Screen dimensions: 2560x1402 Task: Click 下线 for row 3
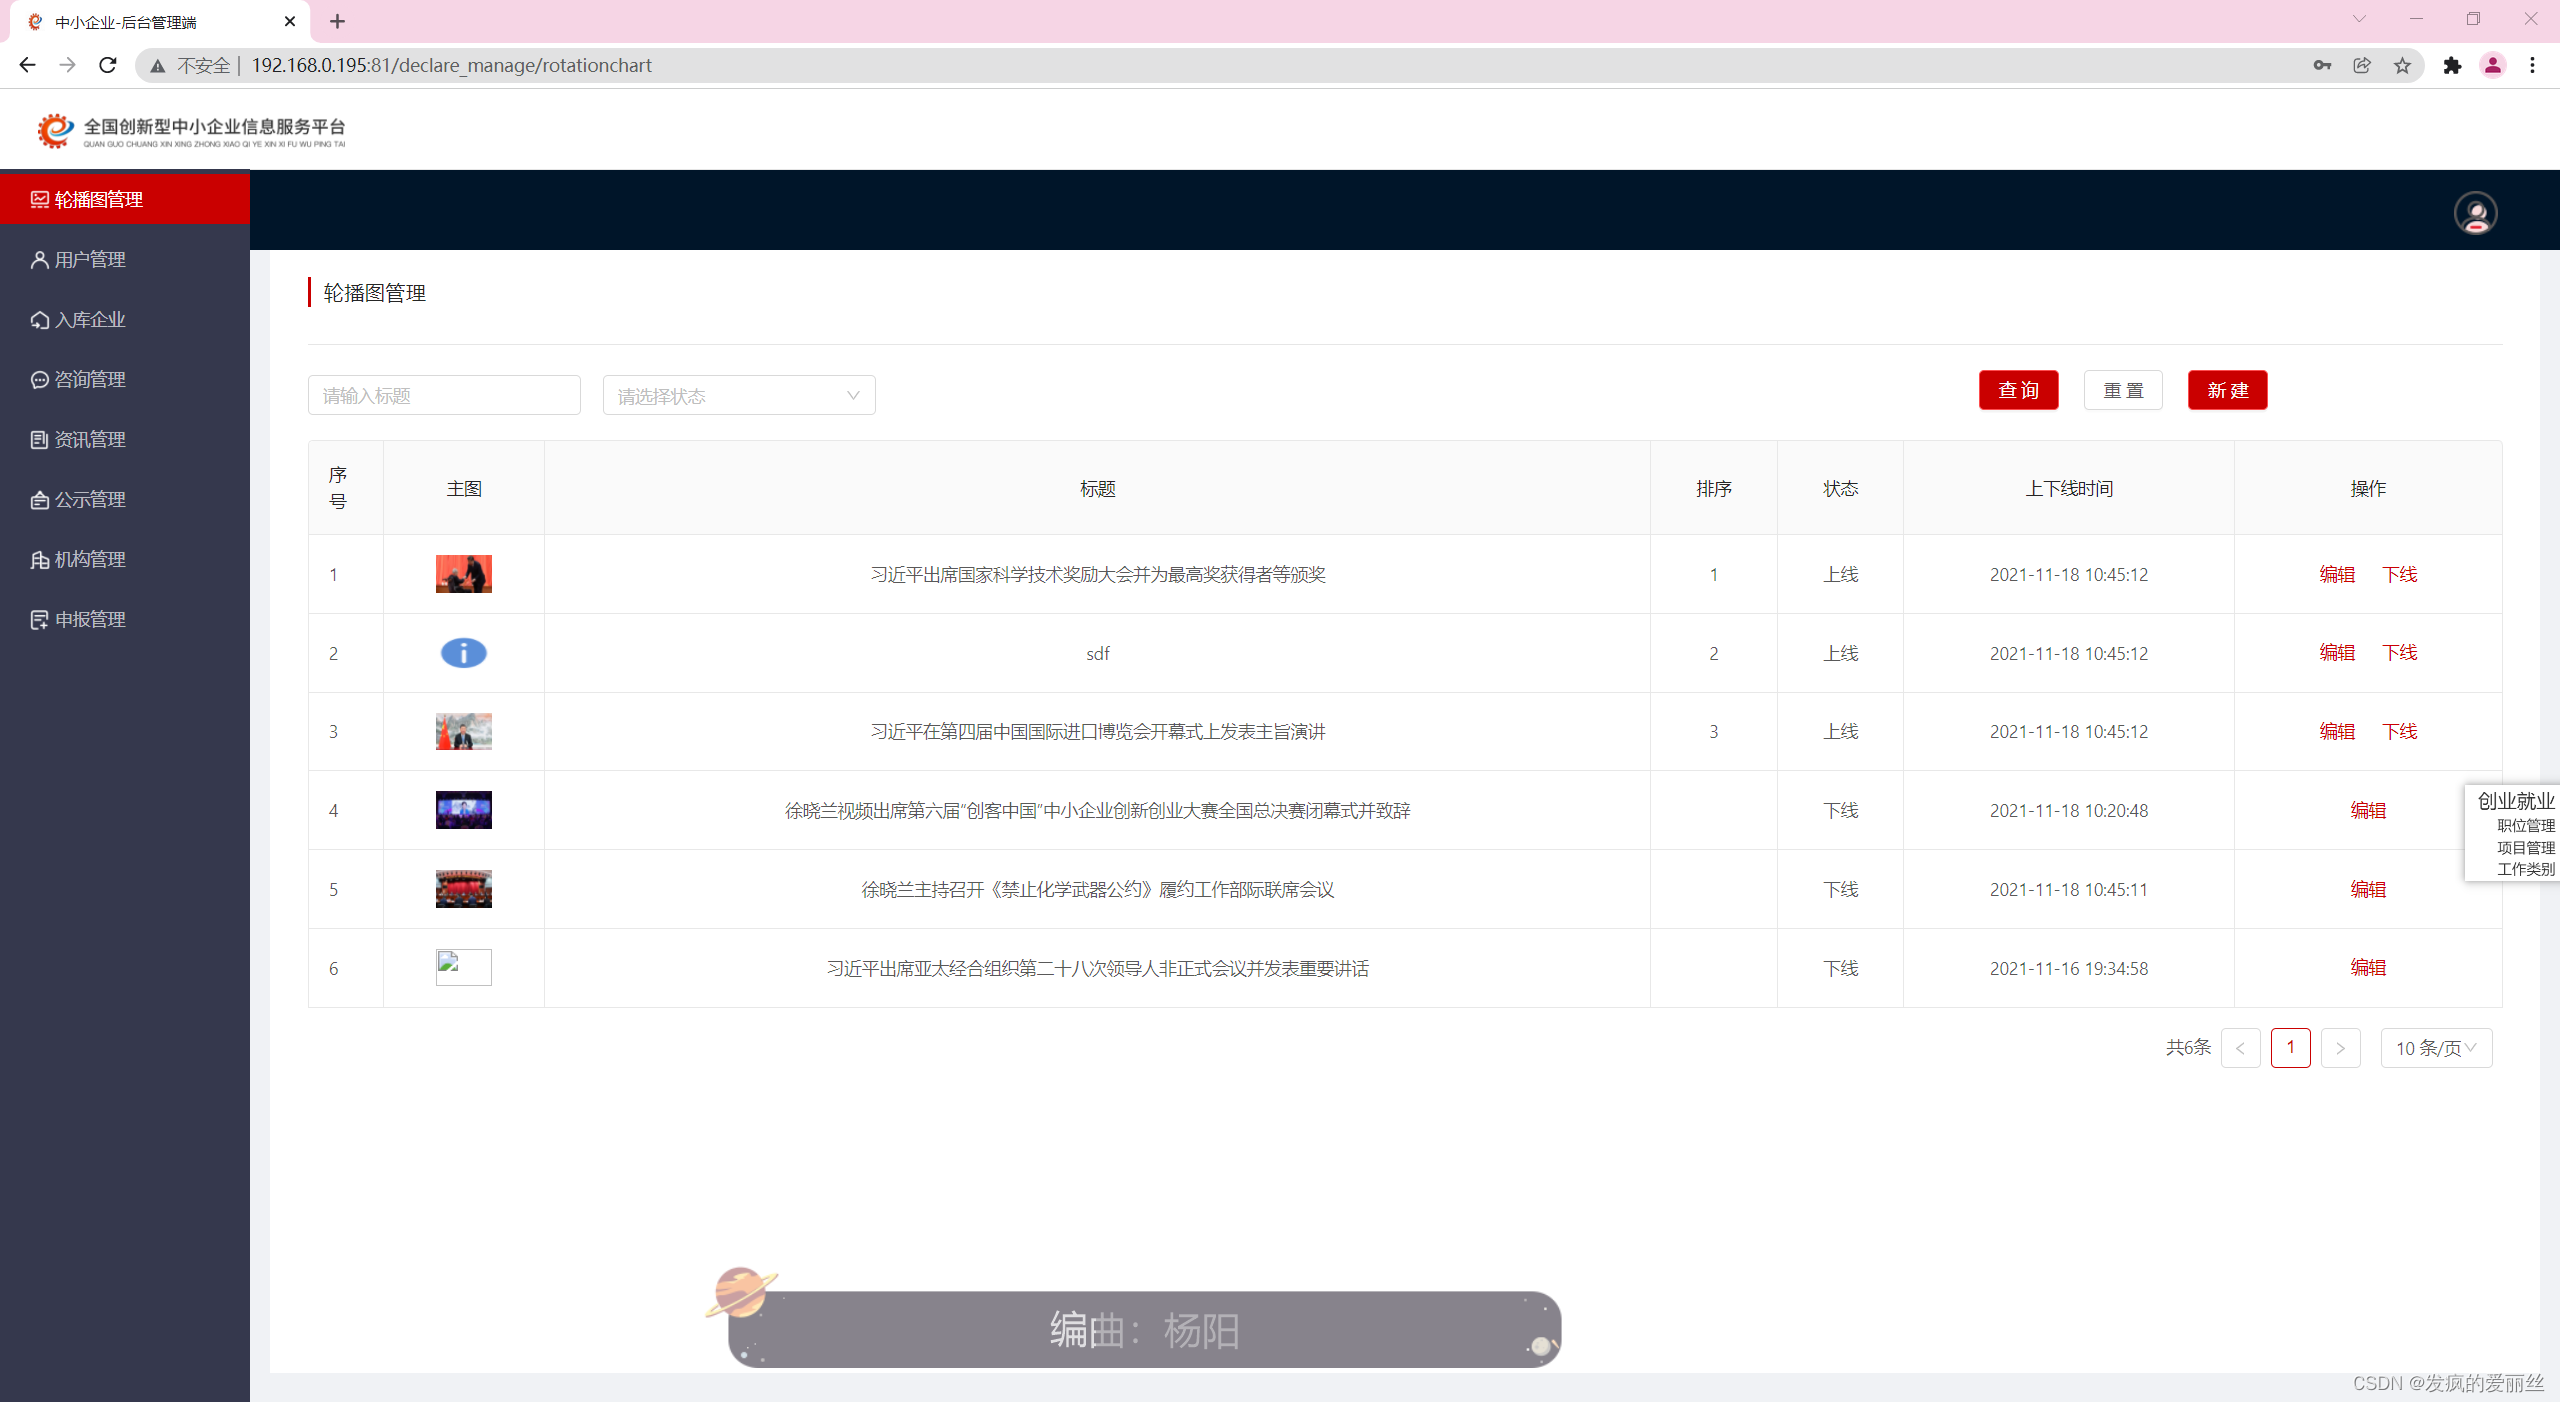tap(2399, 731)
